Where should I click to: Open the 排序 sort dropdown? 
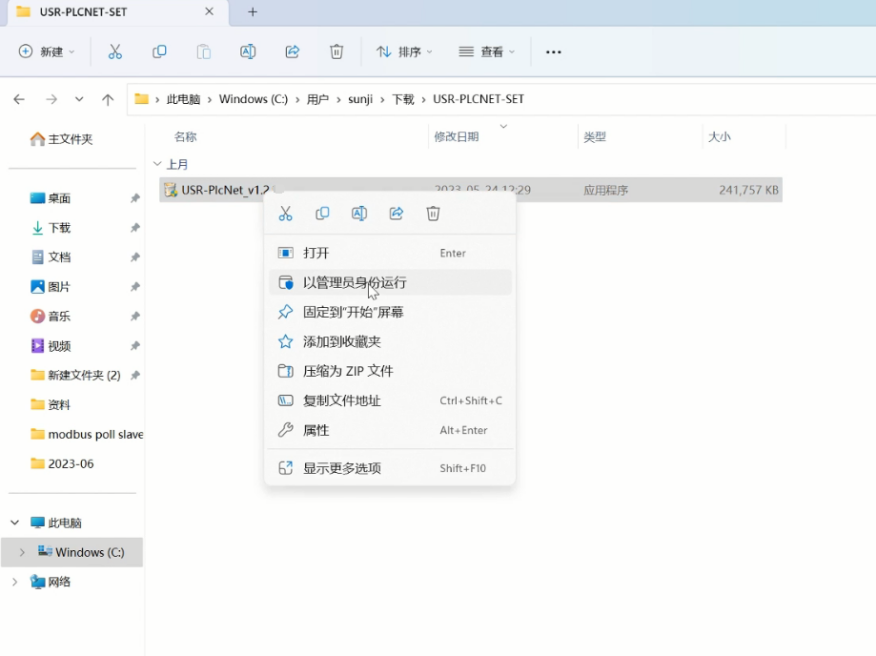pos(404,52)
